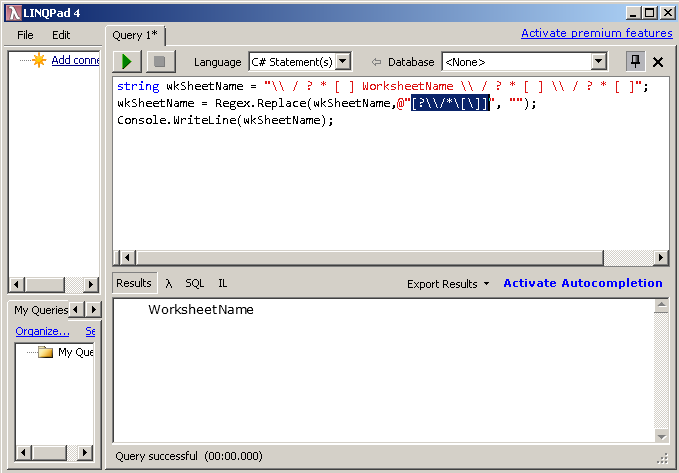This screenshot has height=473, width=679.
Task: Click My Queries tree scrollbar left arrow
Action: [x=23, y=453]
